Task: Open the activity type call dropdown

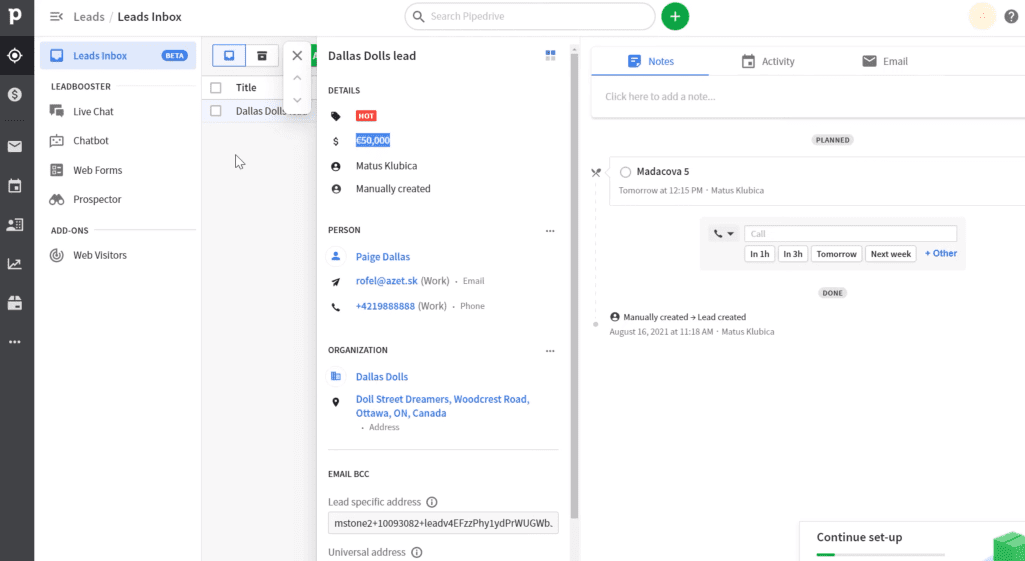Action: point(723,233)
